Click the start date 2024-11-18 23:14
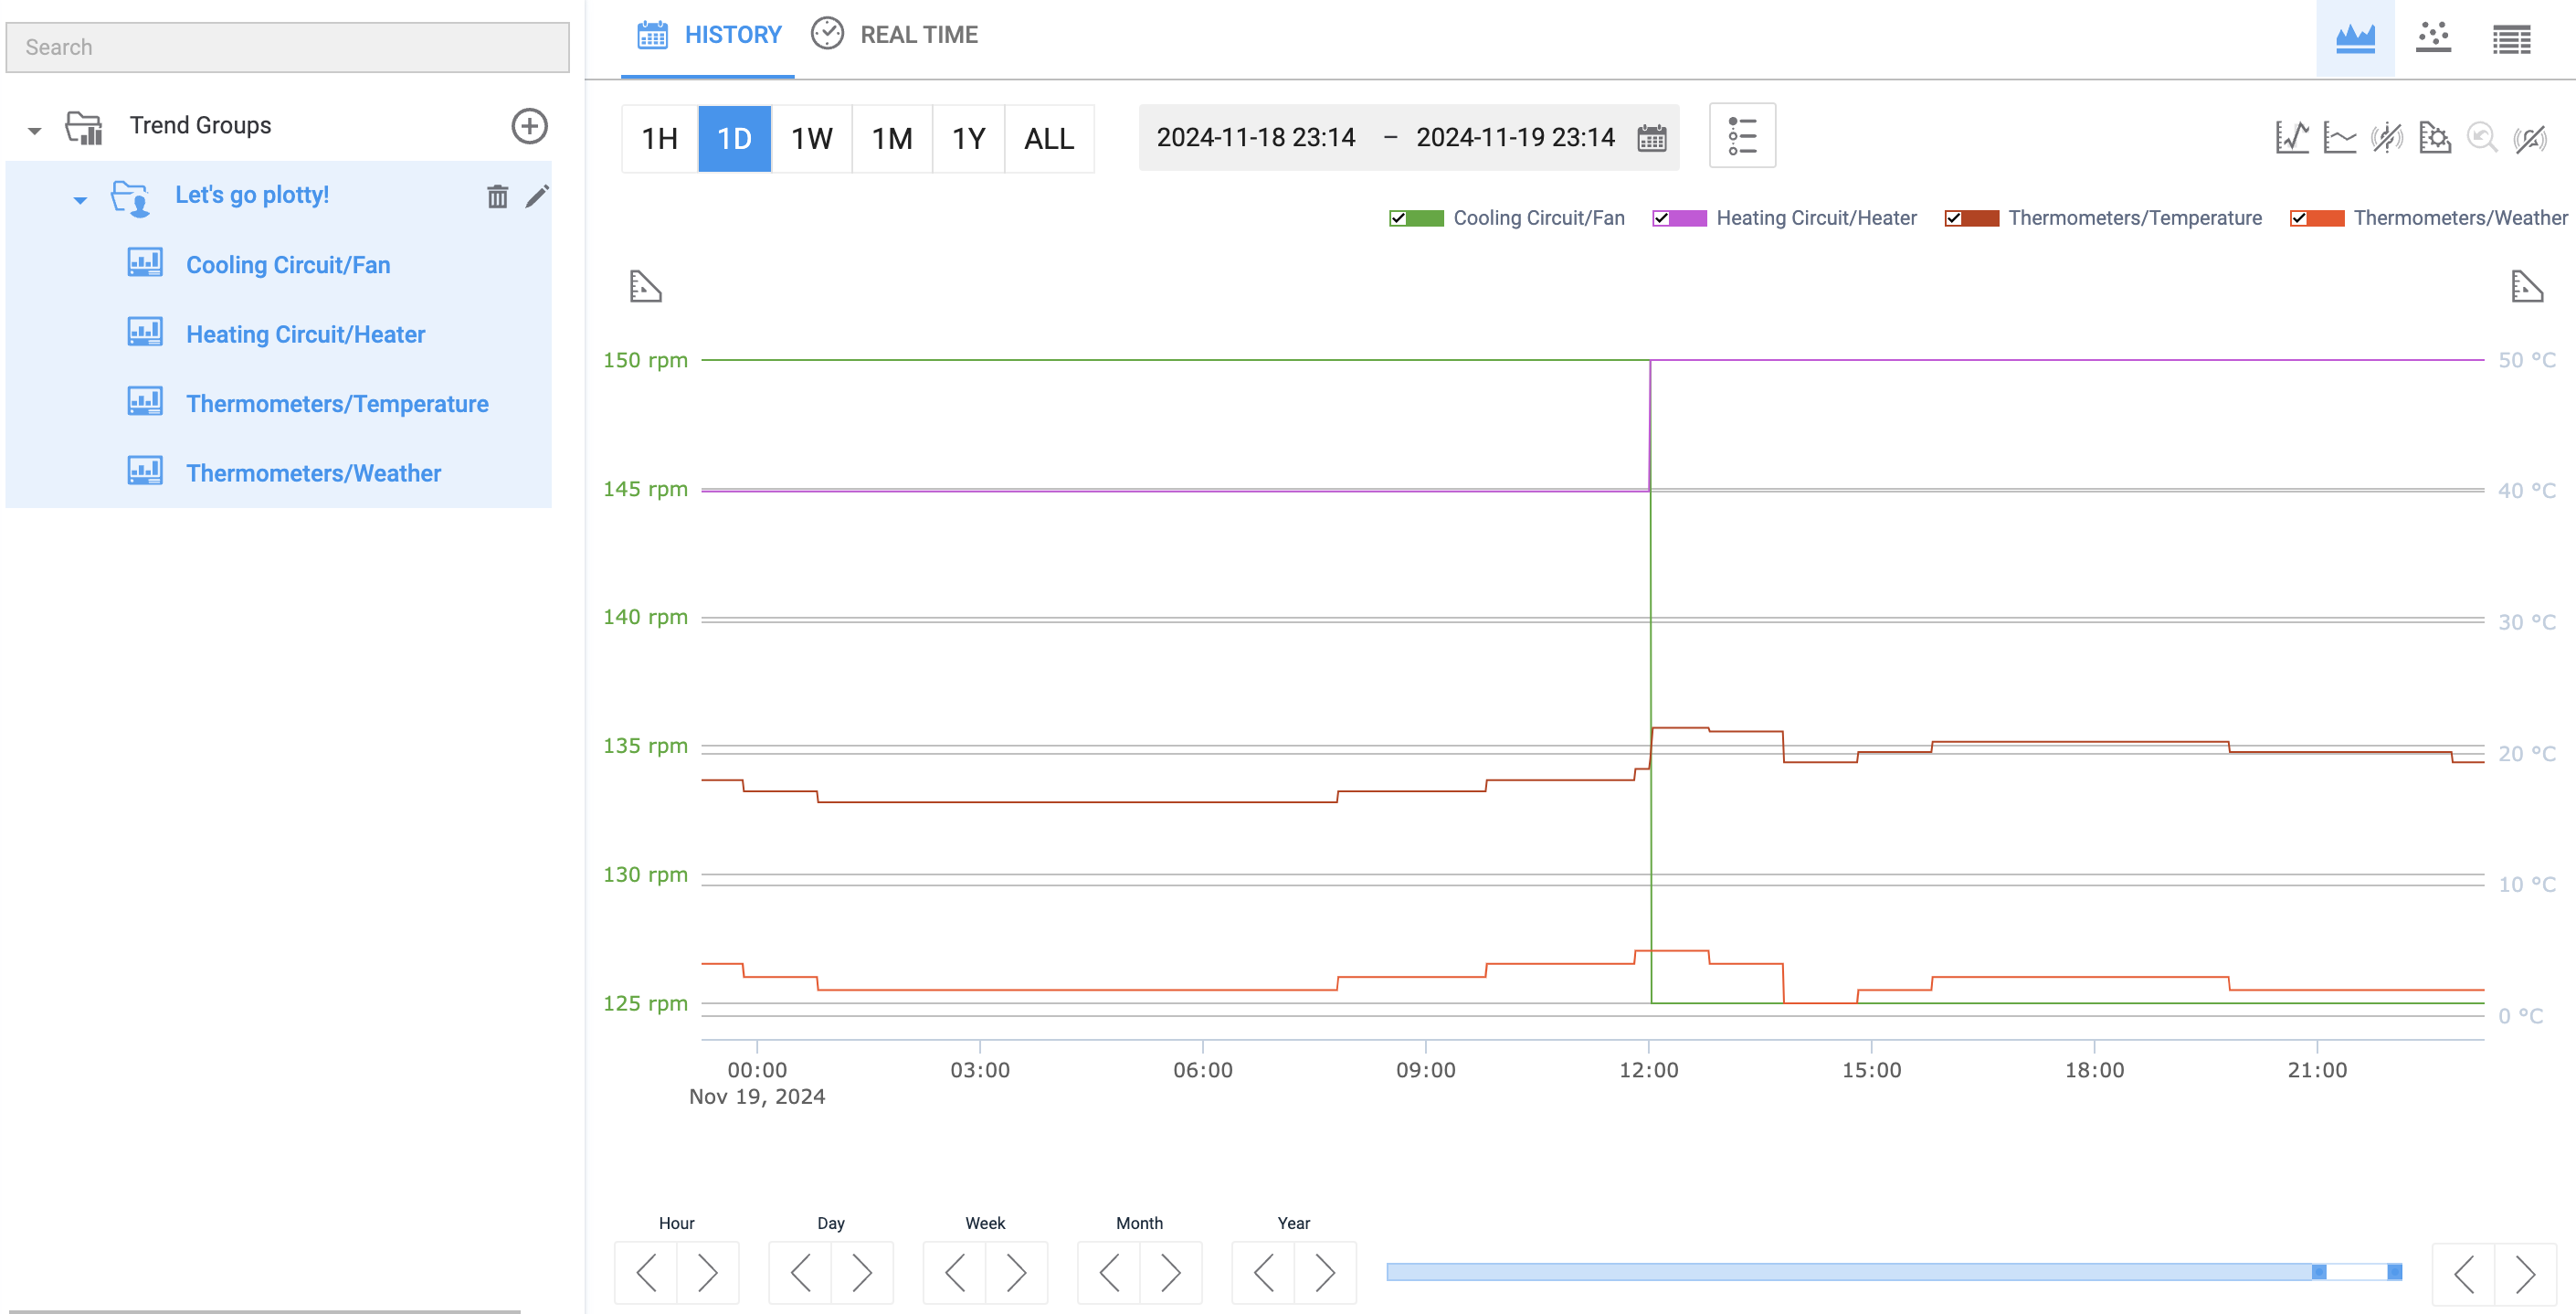2576x1314 pixels. (1256, 137)
